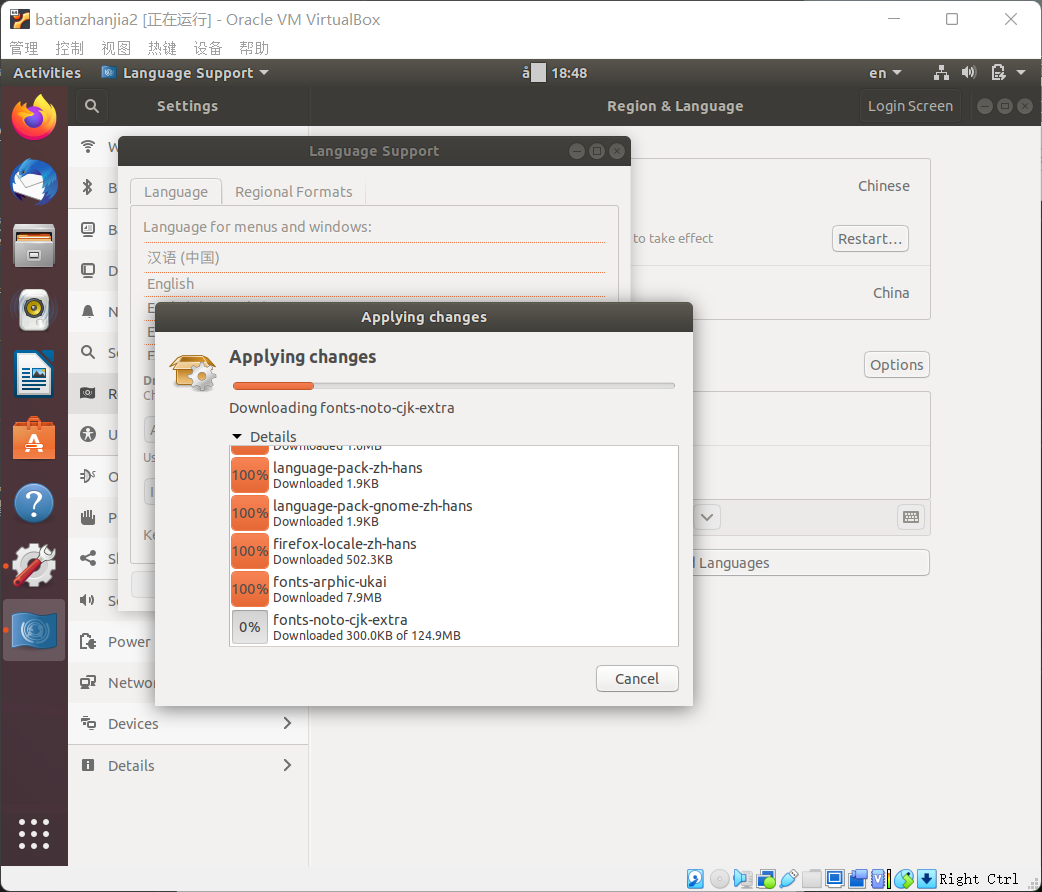Click the 0% progress of fonts-noto-cjk-extra

(250, 627)
